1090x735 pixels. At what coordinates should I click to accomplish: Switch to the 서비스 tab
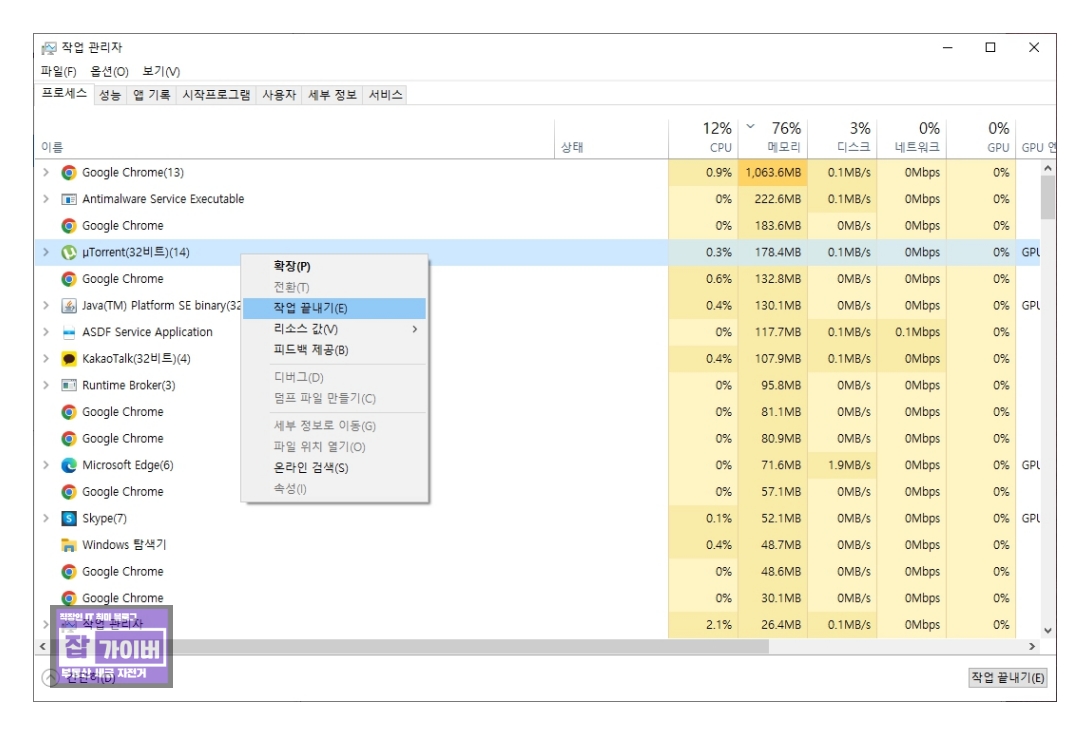tap(385, 95)
